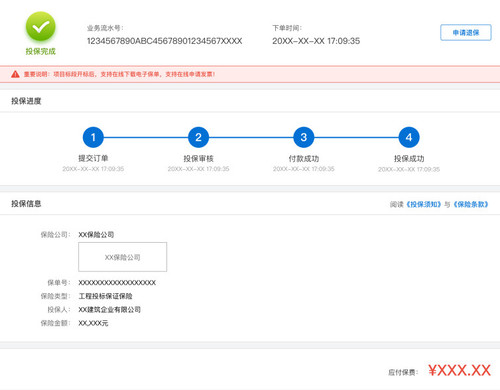Click the ¥XXX.XX premium amount
The width and height of the screenshot is (500, 390).
click(459, 370)
